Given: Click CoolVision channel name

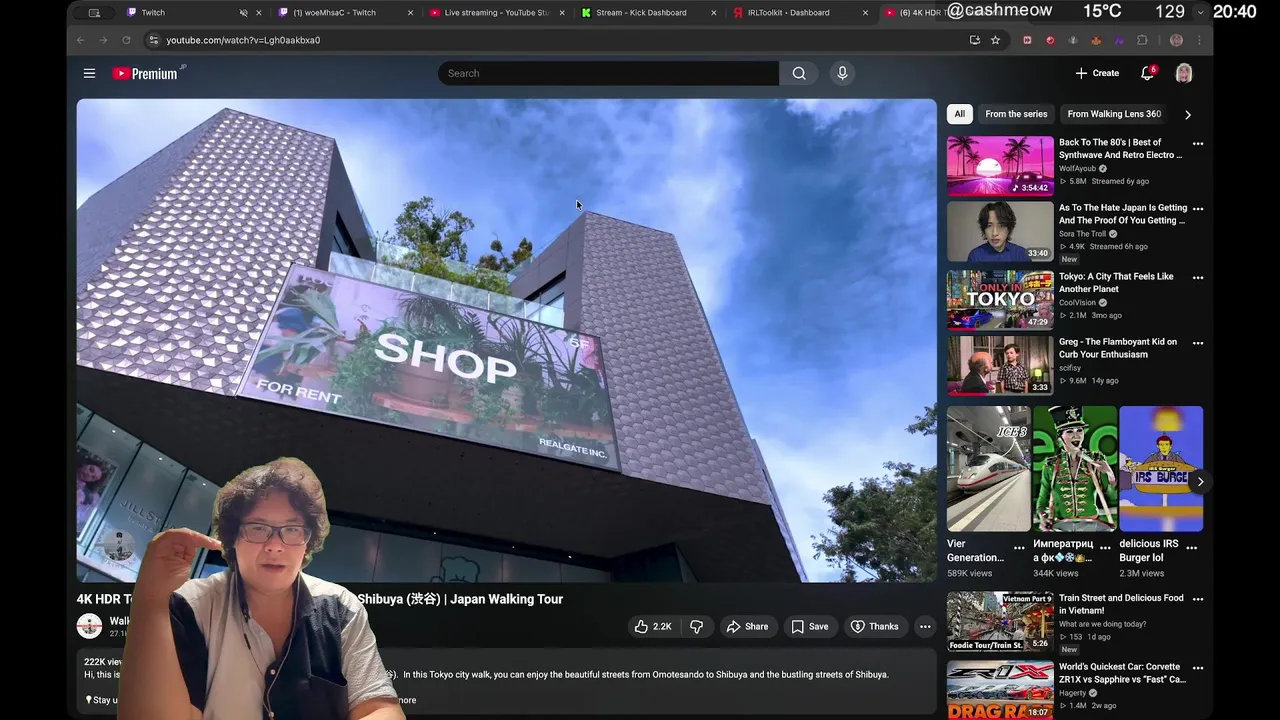Looking at the screenshot, I should [1078, 303].
